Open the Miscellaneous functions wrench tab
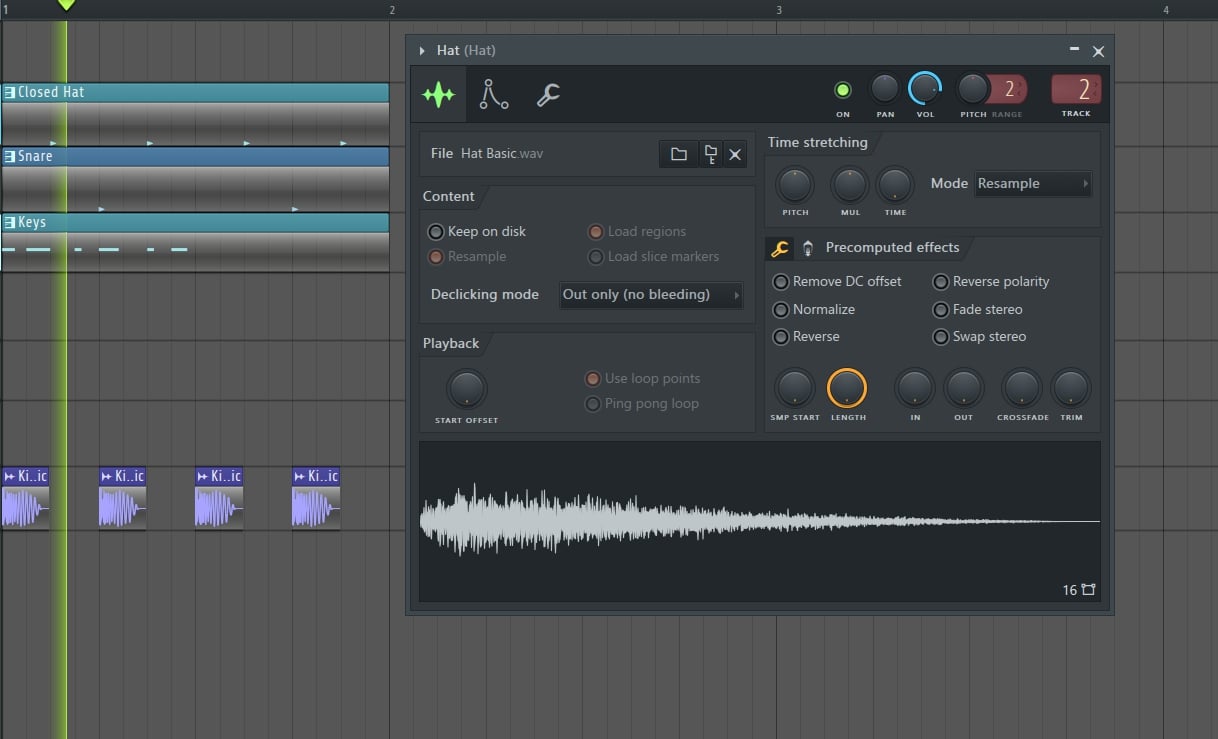Image resolution: width=1218 pixels, height=739 pixels. [547, 95]
